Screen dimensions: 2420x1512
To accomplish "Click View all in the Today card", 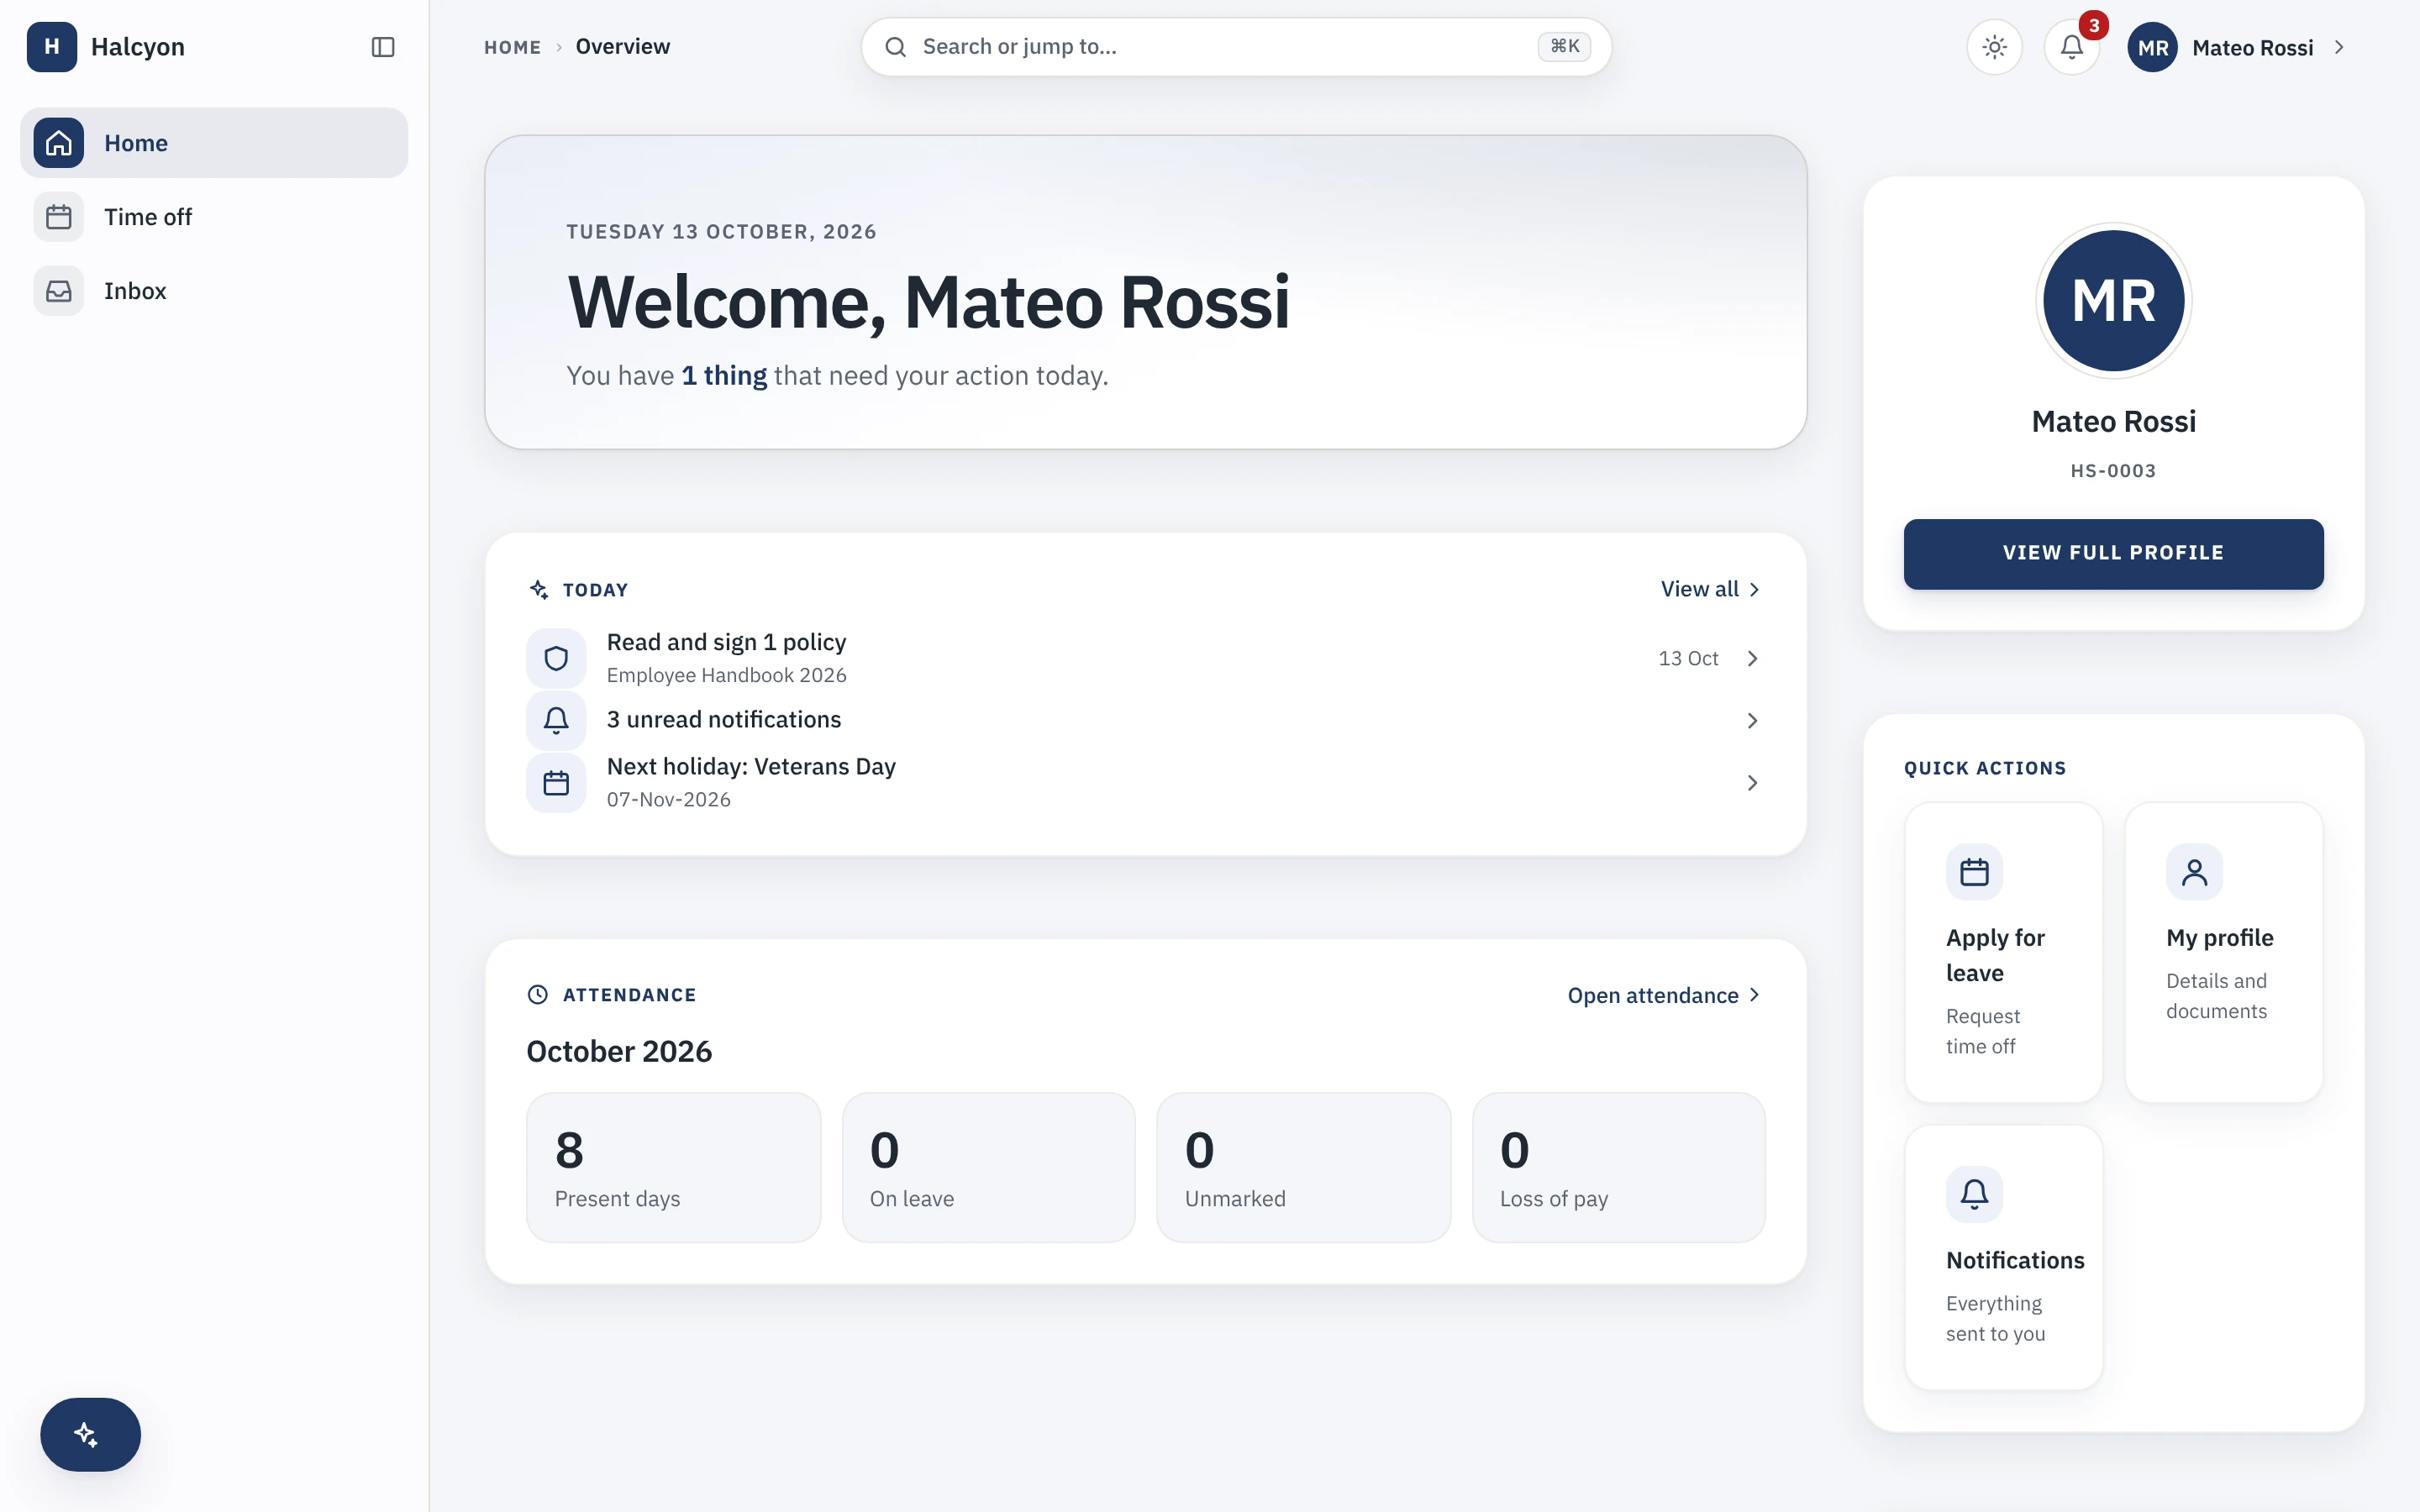I will pos(1711,589).
